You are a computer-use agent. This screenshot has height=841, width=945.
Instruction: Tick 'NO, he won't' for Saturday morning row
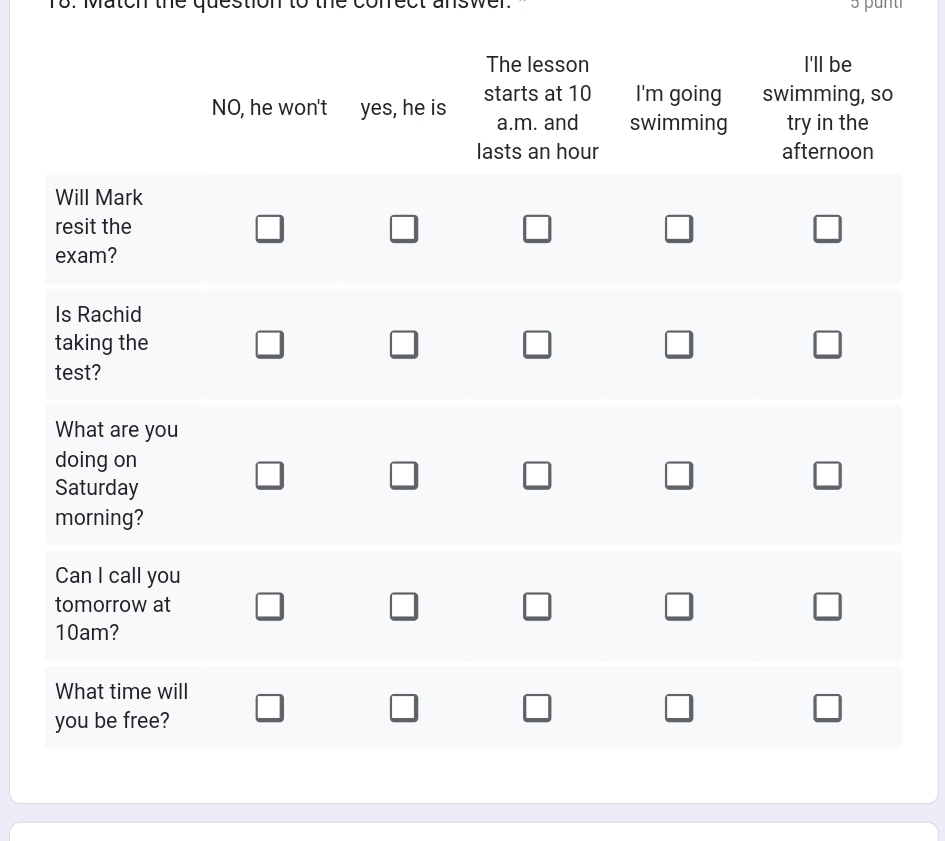point(269,476)
